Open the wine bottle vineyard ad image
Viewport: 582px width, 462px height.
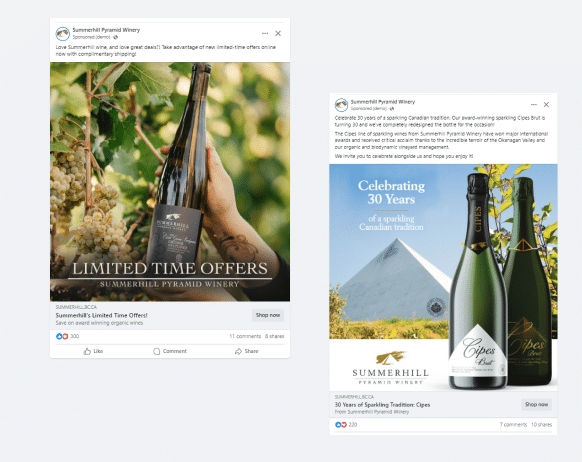170,182
